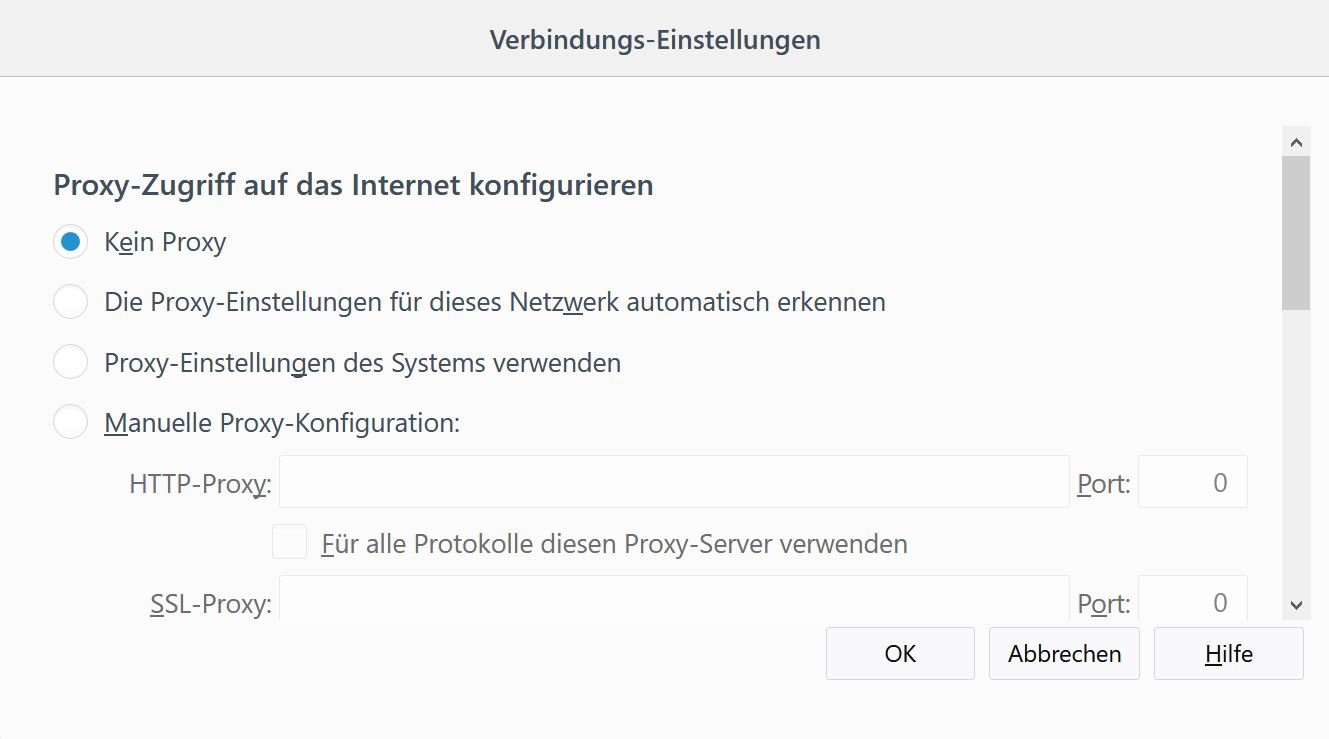Click the "Kein Proxy" label text
The height and width of the screenshot is (739, 1329).
coord(165,243)
